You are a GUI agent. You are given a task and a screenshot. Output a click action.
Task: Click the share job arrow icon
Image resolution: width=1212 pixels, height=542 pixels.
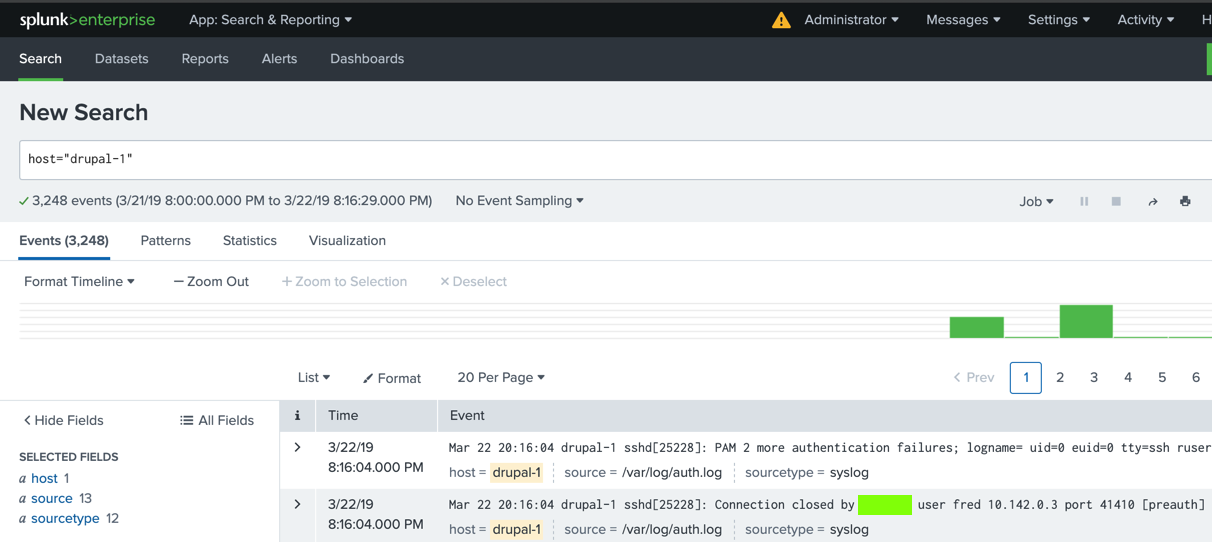click(x=1152, y=201)
